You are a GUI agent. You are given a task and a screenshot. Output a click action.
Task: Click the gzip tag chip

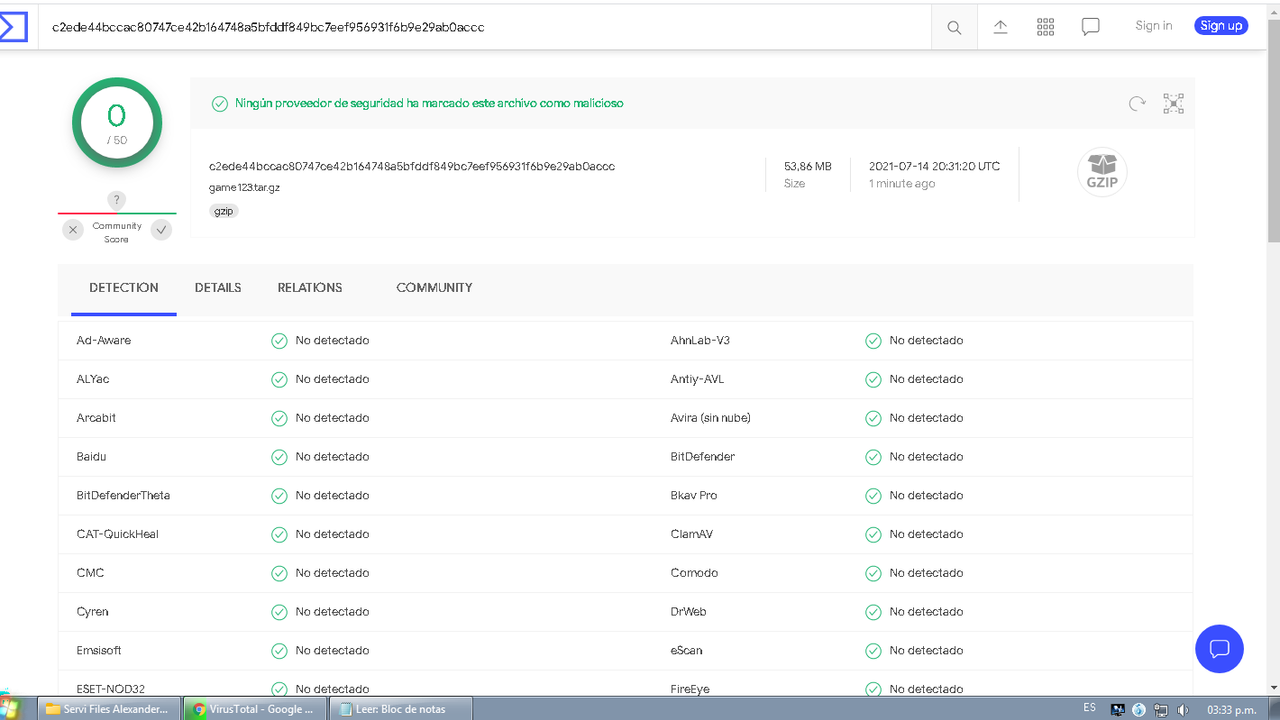pyautogui.click(x=223, y=212)
